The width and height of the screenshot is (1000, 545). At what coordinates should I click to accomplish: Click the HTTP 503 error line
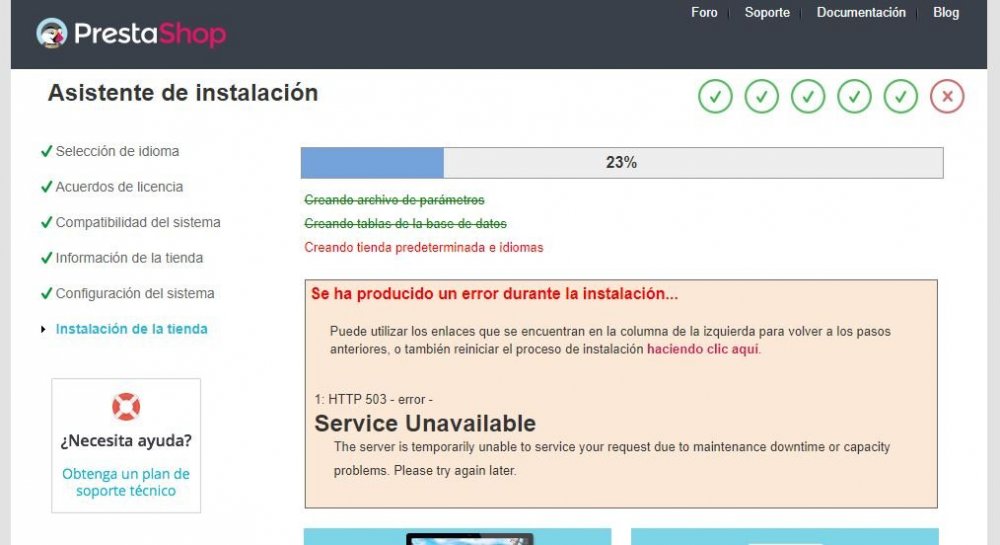pyautogui.click(x=374, y=400)
